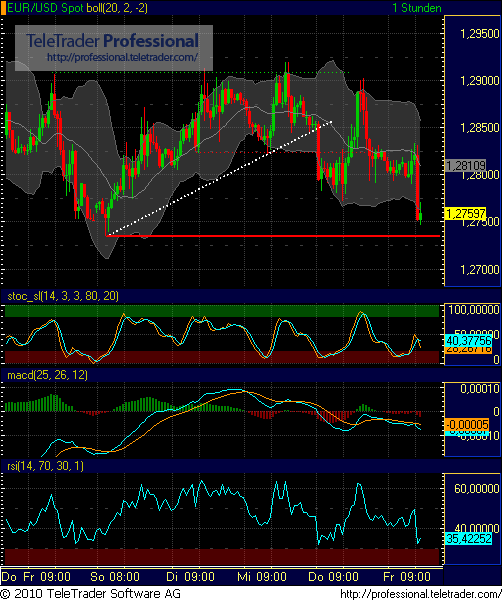Click the '1,29500' price axis label

(x=479, y=34)
